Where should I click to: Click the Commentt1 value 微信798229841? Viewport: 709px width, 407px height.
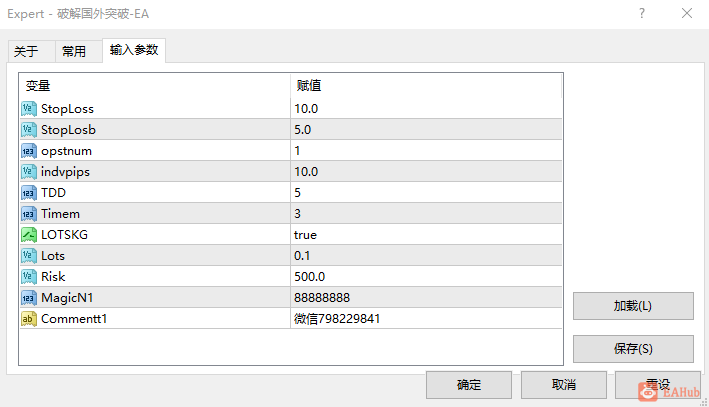[425, 318]
